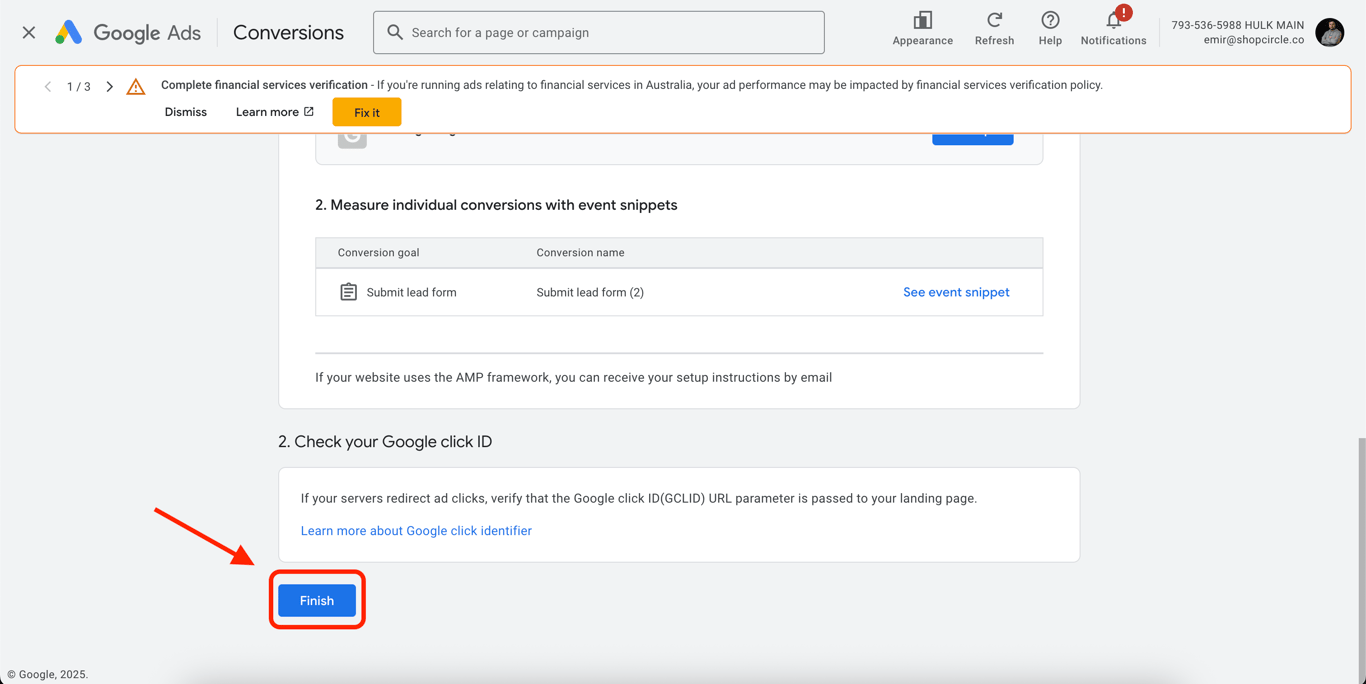This screenshot has width=1366, height=684.
Task: Click the account profile avatar
Action: (1330, 33)
